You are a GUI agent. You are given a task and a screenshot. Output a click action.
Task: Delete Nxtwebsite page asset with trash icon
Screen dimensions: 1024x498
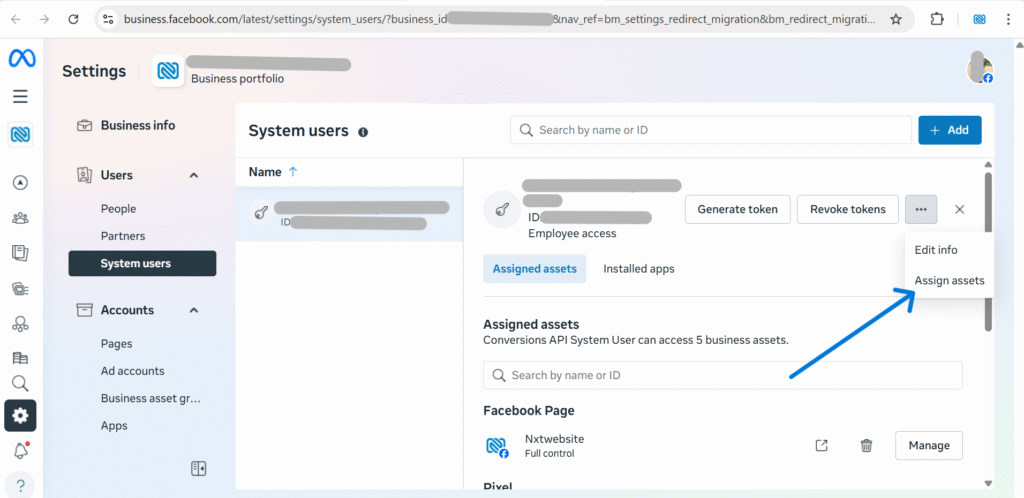[867, 445]
